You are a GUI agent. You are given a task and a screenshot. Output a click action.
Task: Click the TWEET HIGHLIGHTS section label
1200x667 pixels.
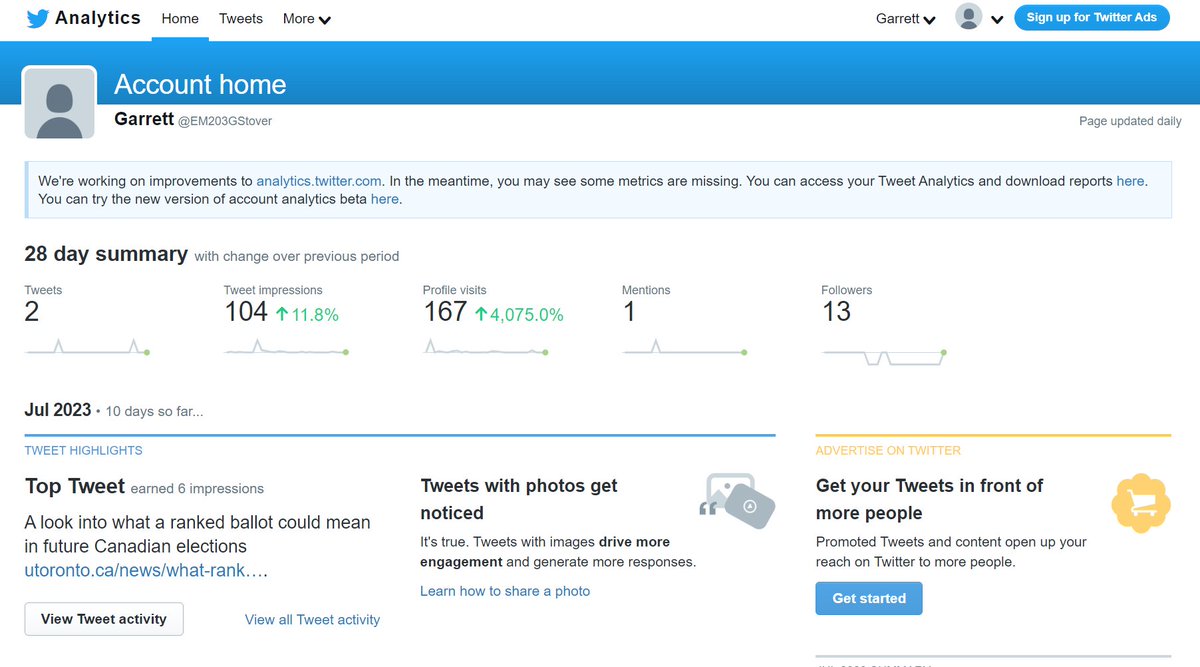tap(84, 450)
